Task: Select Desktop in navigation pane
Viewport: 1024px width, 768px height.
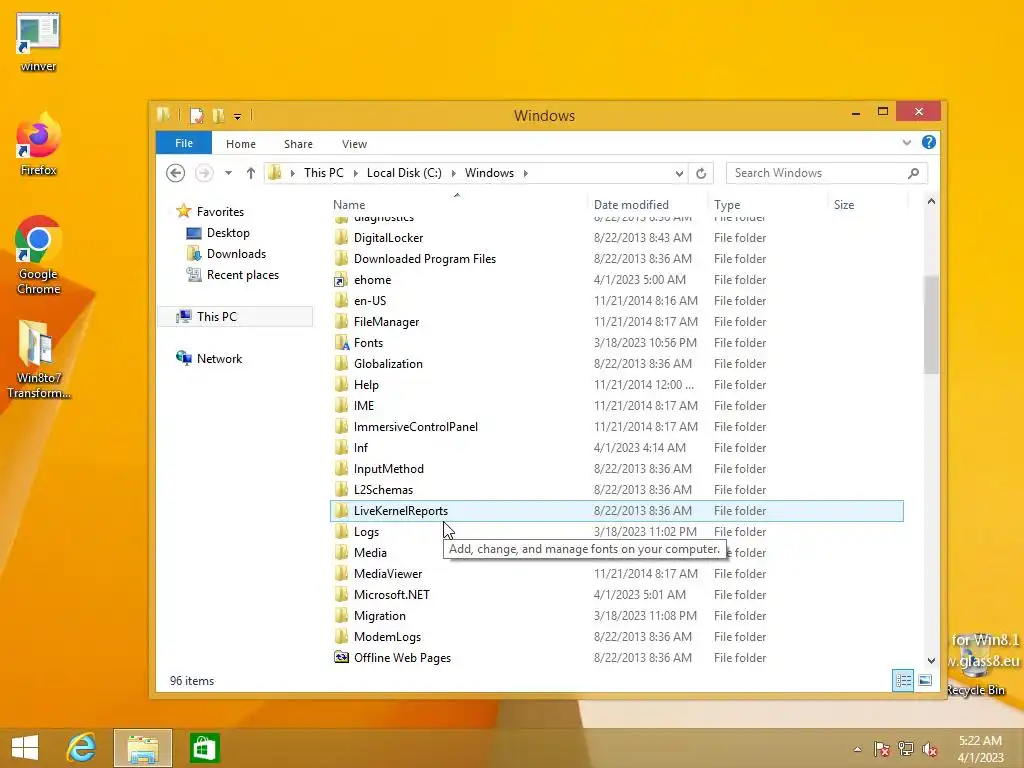Action: coord(217,232)
